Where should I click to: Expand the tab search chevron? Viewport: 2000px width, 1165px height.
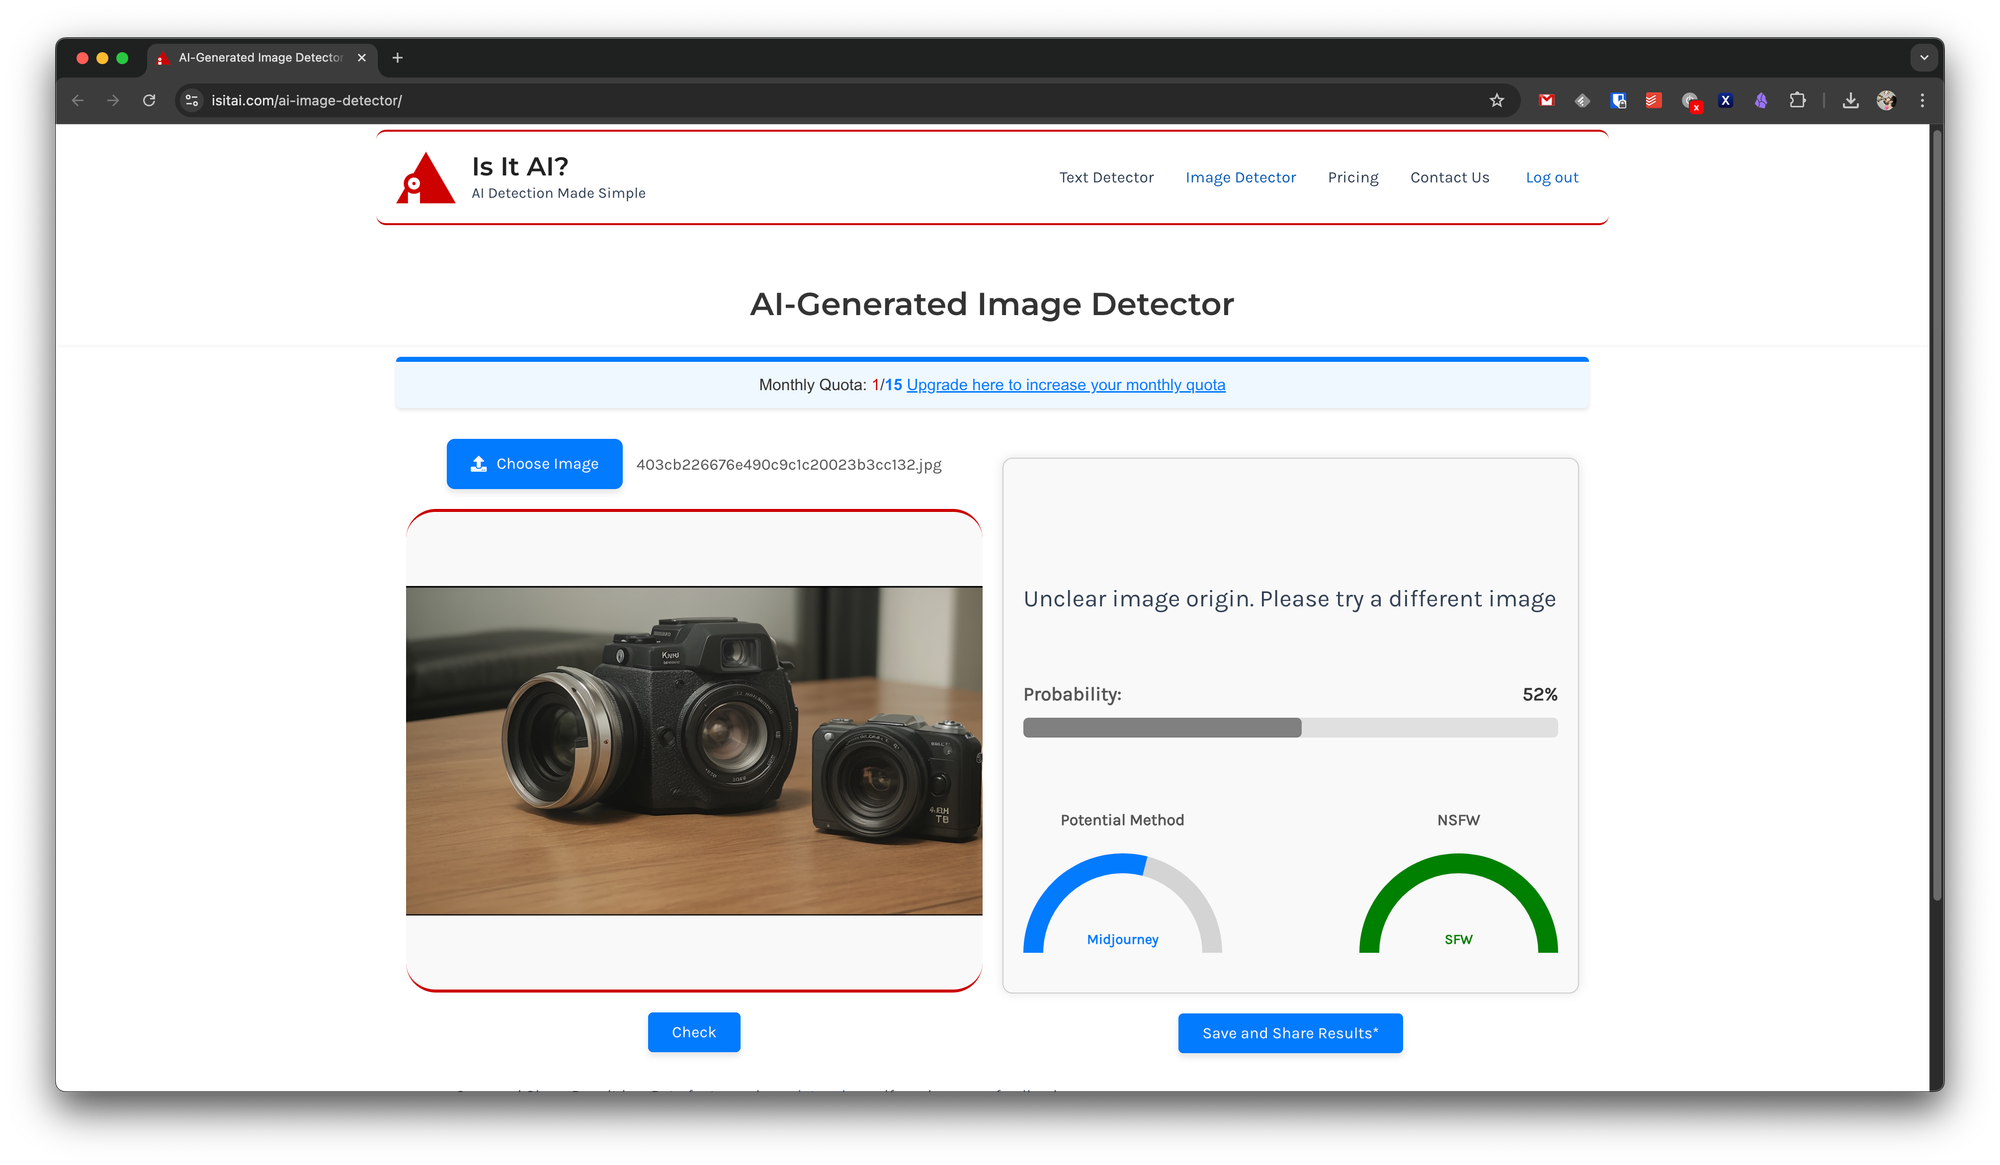[1924, 58]
